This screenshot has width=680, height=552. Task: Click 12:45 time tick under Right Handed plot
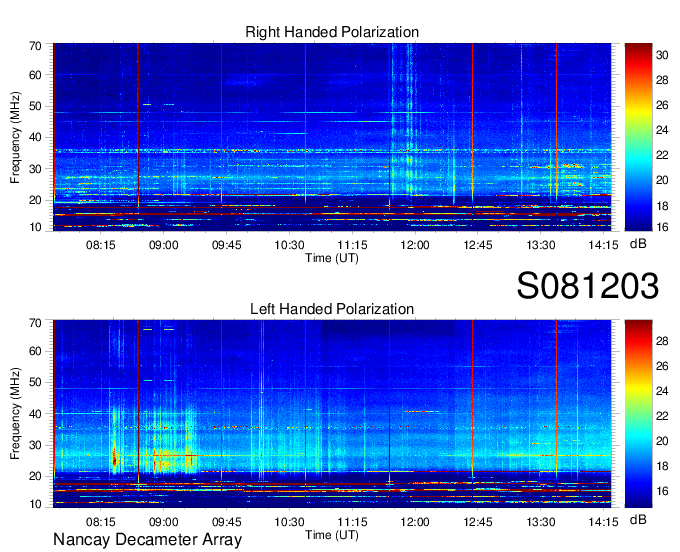point(478,245)
